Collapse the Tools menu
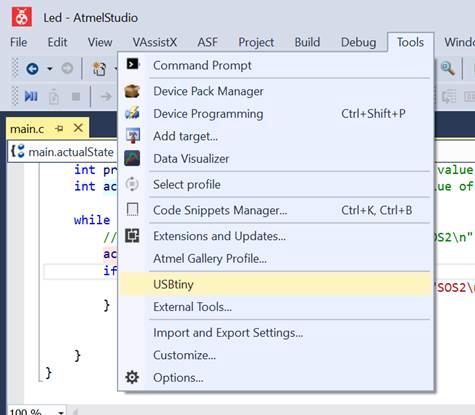The width and height of the screenshot is (475, 415). click(x=410, y=42)
